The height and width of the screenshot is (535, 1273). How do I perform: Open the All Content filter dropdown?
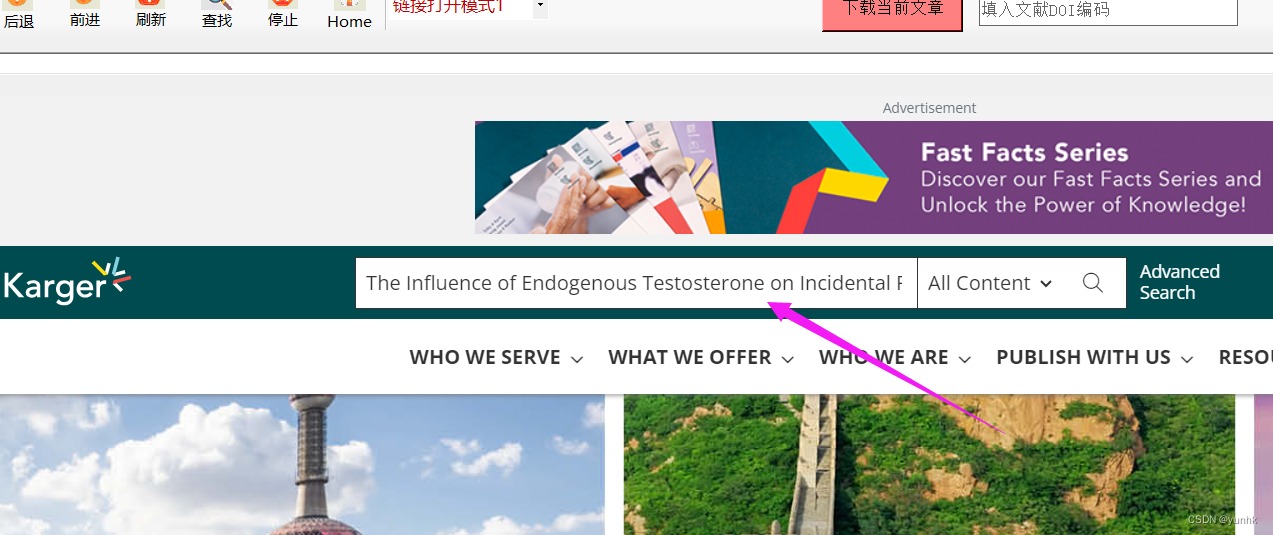tap(990, 283)
